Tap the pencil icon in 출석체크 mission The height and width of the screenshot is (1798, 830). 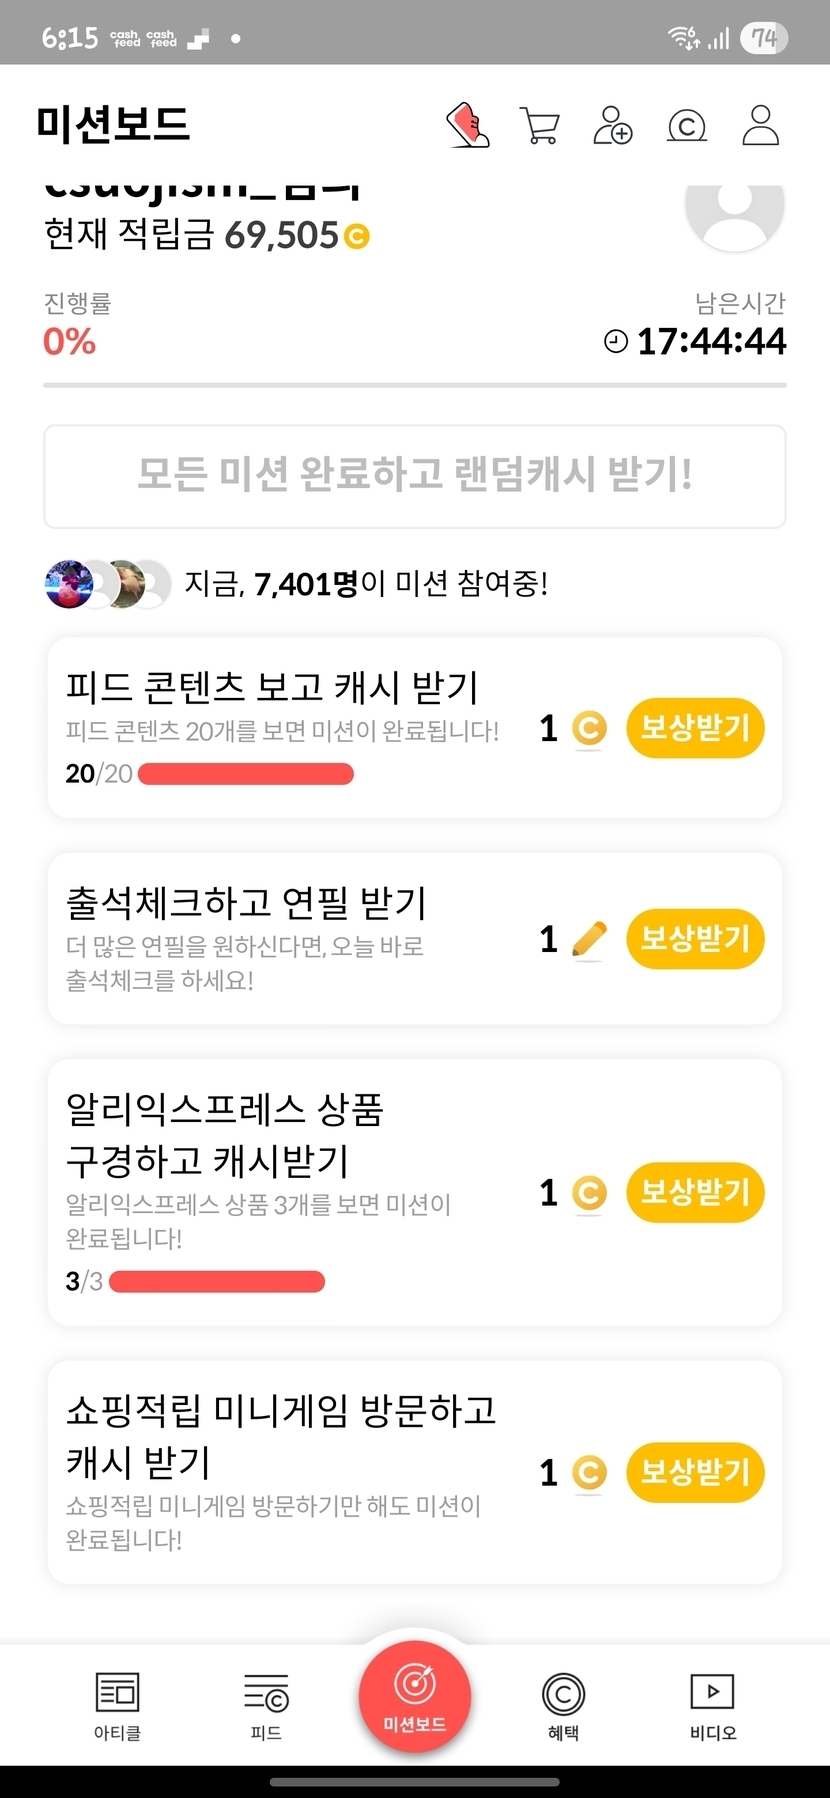(x=589, y=939)
